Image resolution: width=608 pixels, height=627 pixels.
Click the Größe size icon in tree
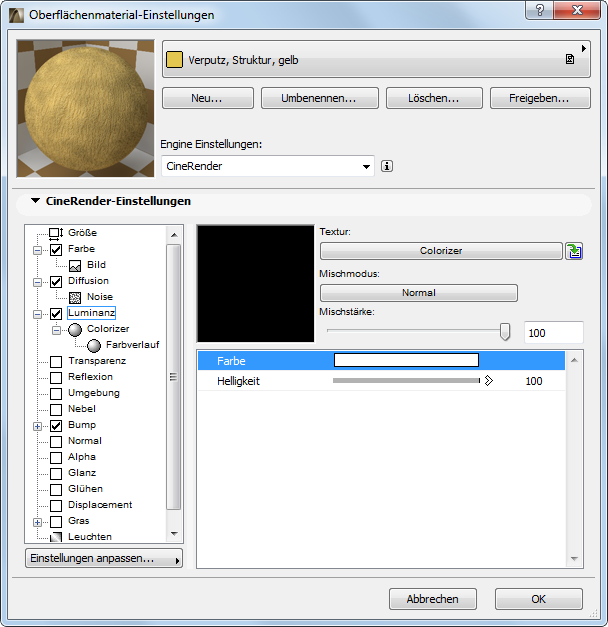point(56,234)
